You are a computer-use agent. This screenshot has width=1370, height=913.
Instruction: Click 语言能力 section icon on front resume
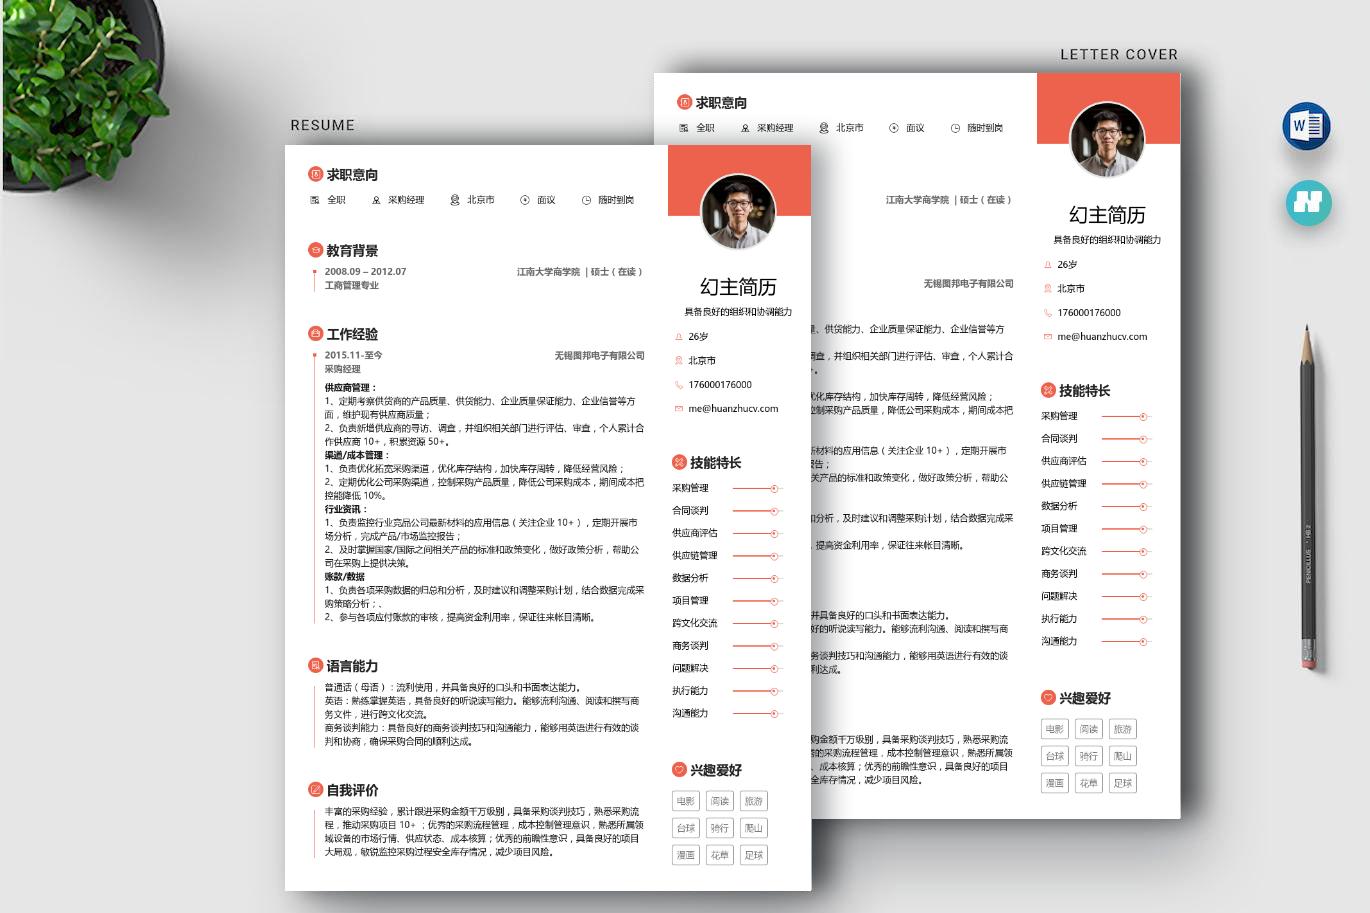click(x=315, y=665)
